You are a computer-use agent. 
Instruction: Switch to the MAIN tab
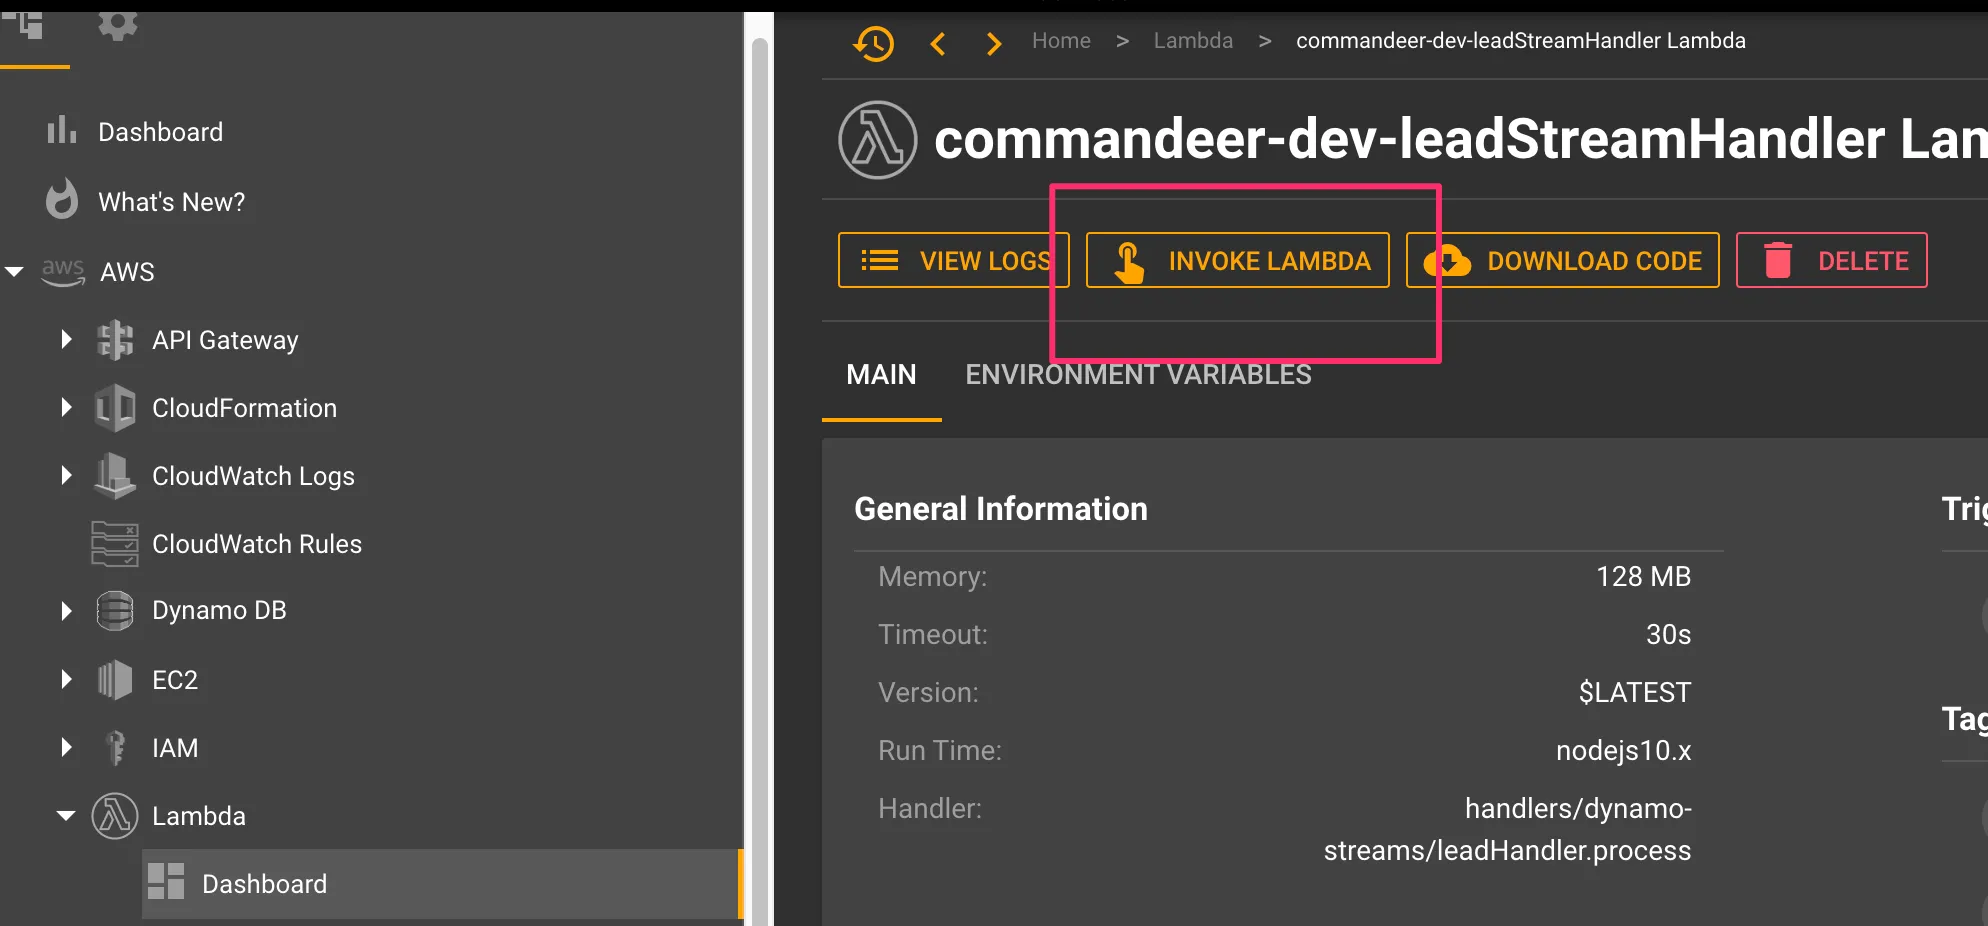[x=881, y=375]
